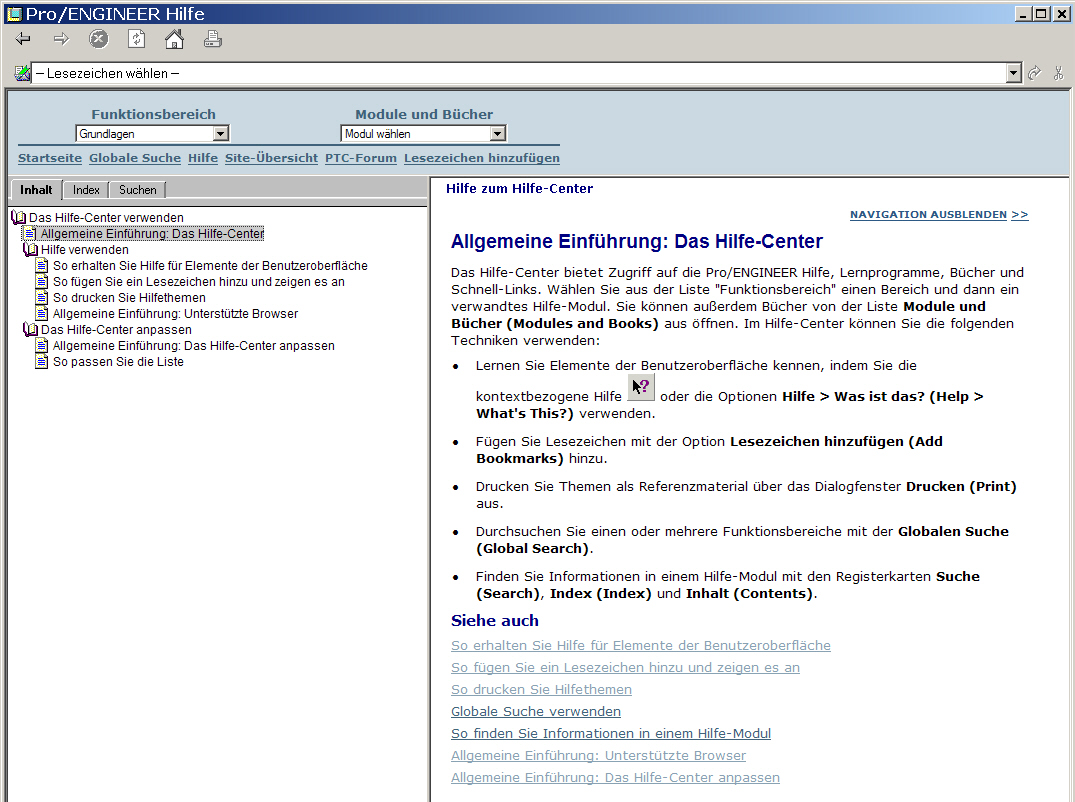Follow See-also link So fügen Sie ein Lesezeichen hinzu
Viewport: 1075px width, 802px height.
click(x=625, y=667)
